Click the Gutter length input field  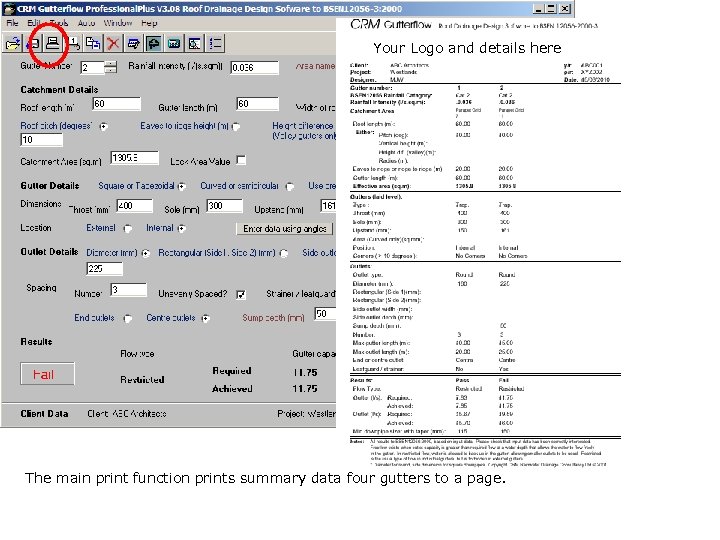(258, 104)
